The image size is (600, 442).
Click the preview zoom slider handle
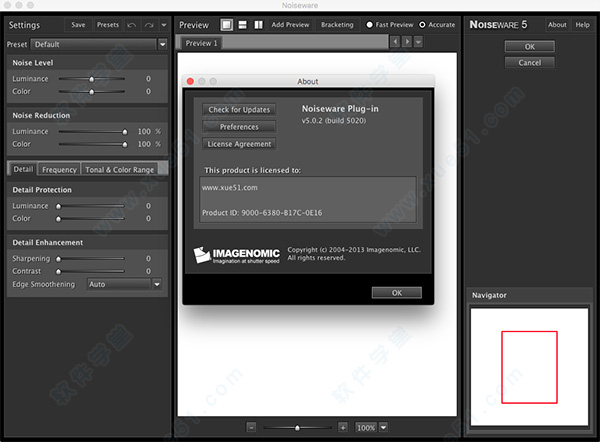pyautogui.click(x=297, y=428)
